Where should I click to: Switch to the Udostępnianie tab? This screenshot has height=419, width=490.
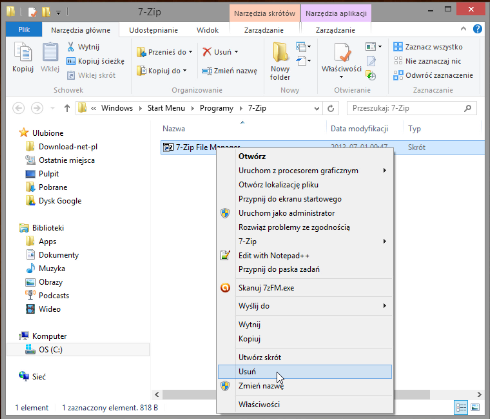tap(153, 30)
